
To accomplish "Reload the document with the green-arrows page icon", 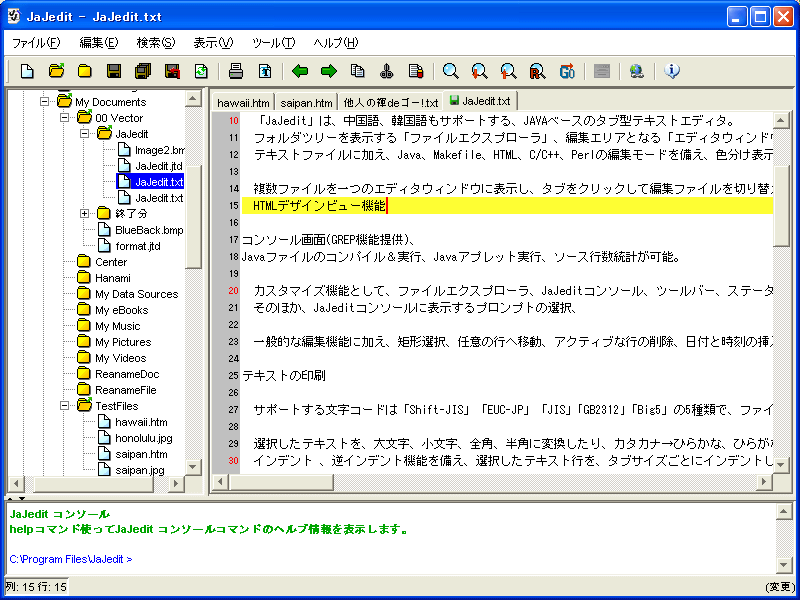I will (x=201, y=71).
